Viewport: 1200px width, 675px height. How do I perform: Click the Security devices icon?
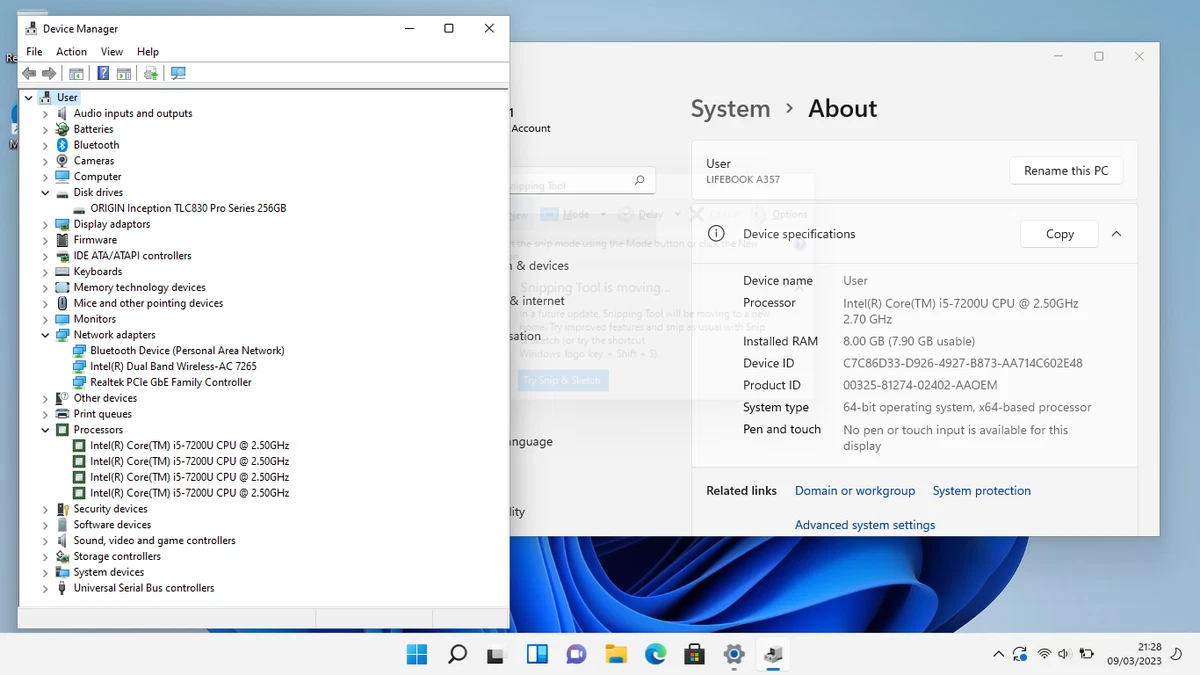coord(63,509)
